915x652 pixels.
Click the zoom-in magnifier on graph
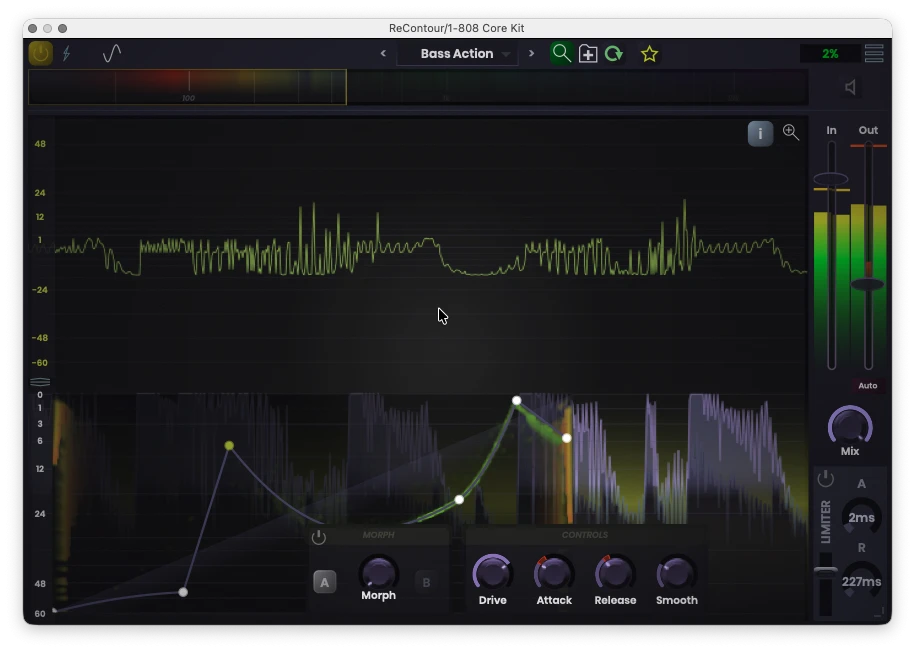791,133
